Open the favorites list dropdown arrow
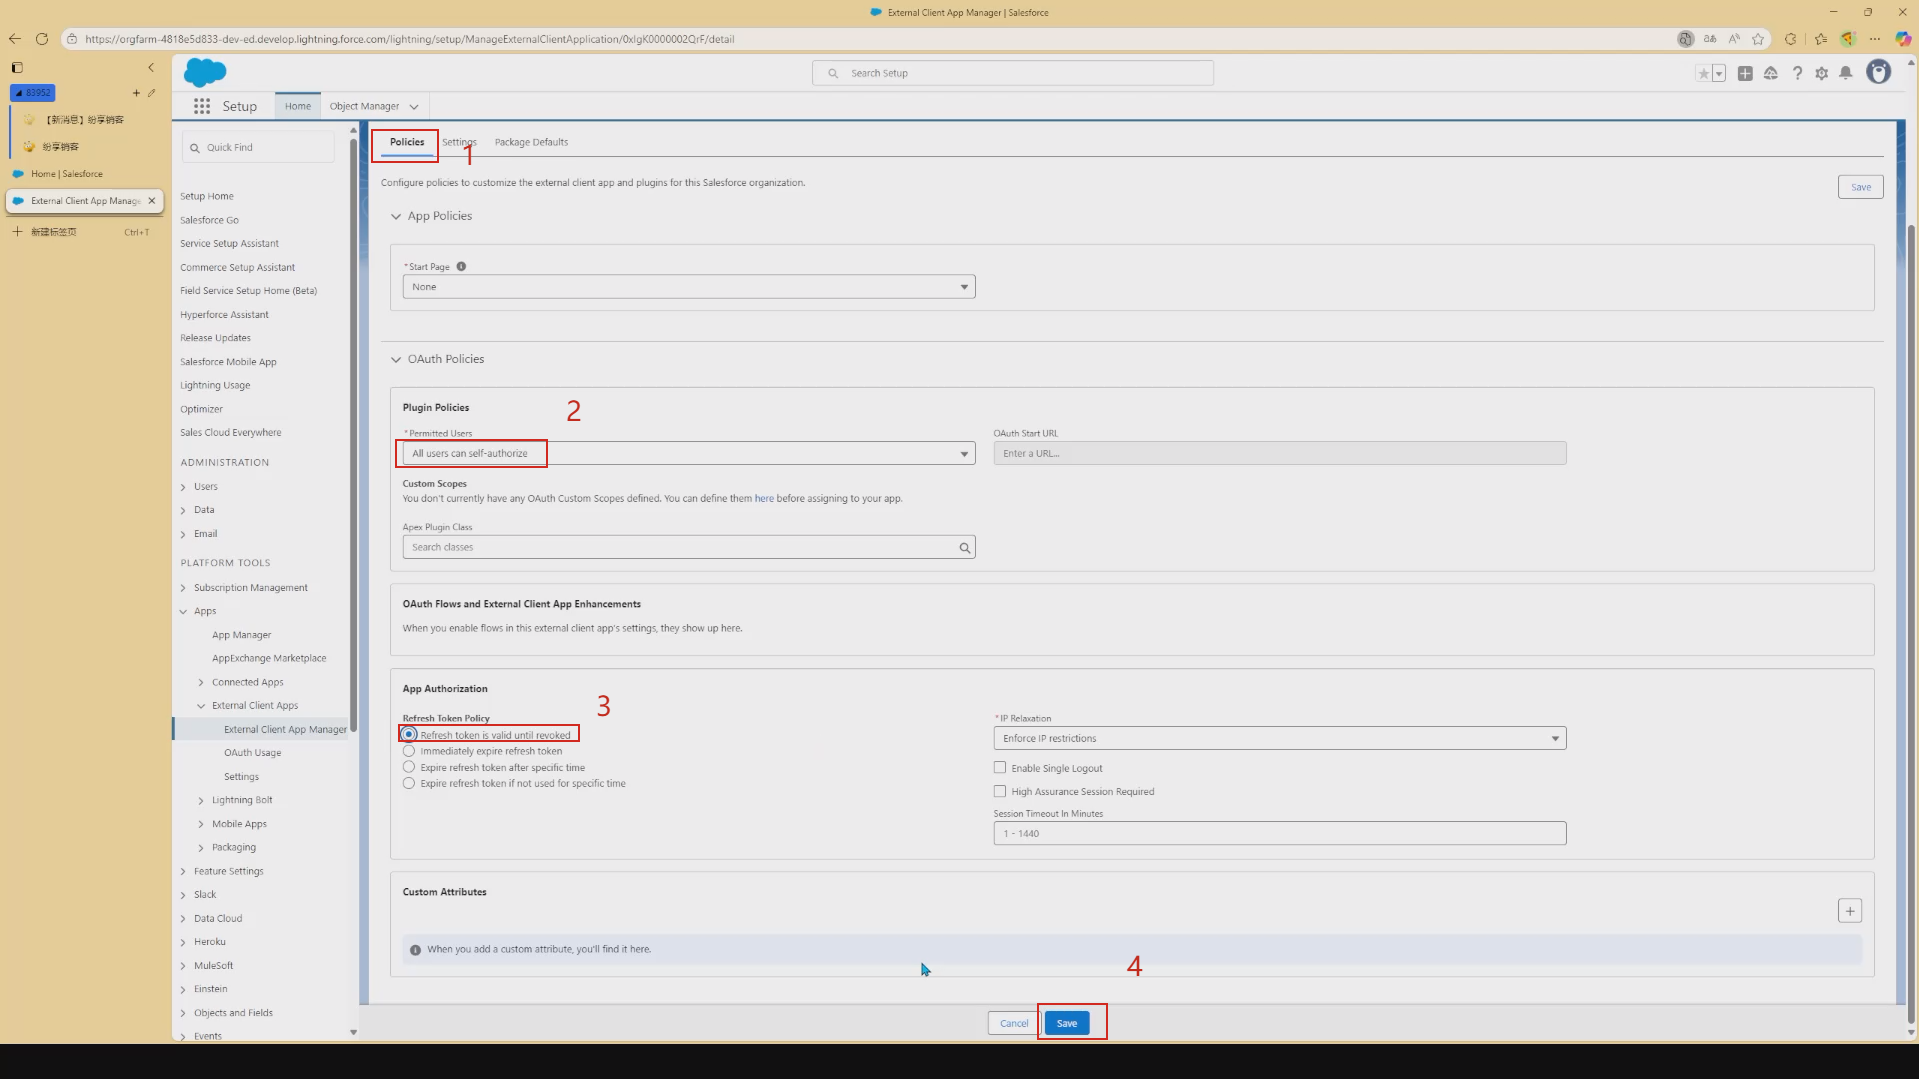Viewport: 1919px width, 1079px height. (x=1719, y=73)
